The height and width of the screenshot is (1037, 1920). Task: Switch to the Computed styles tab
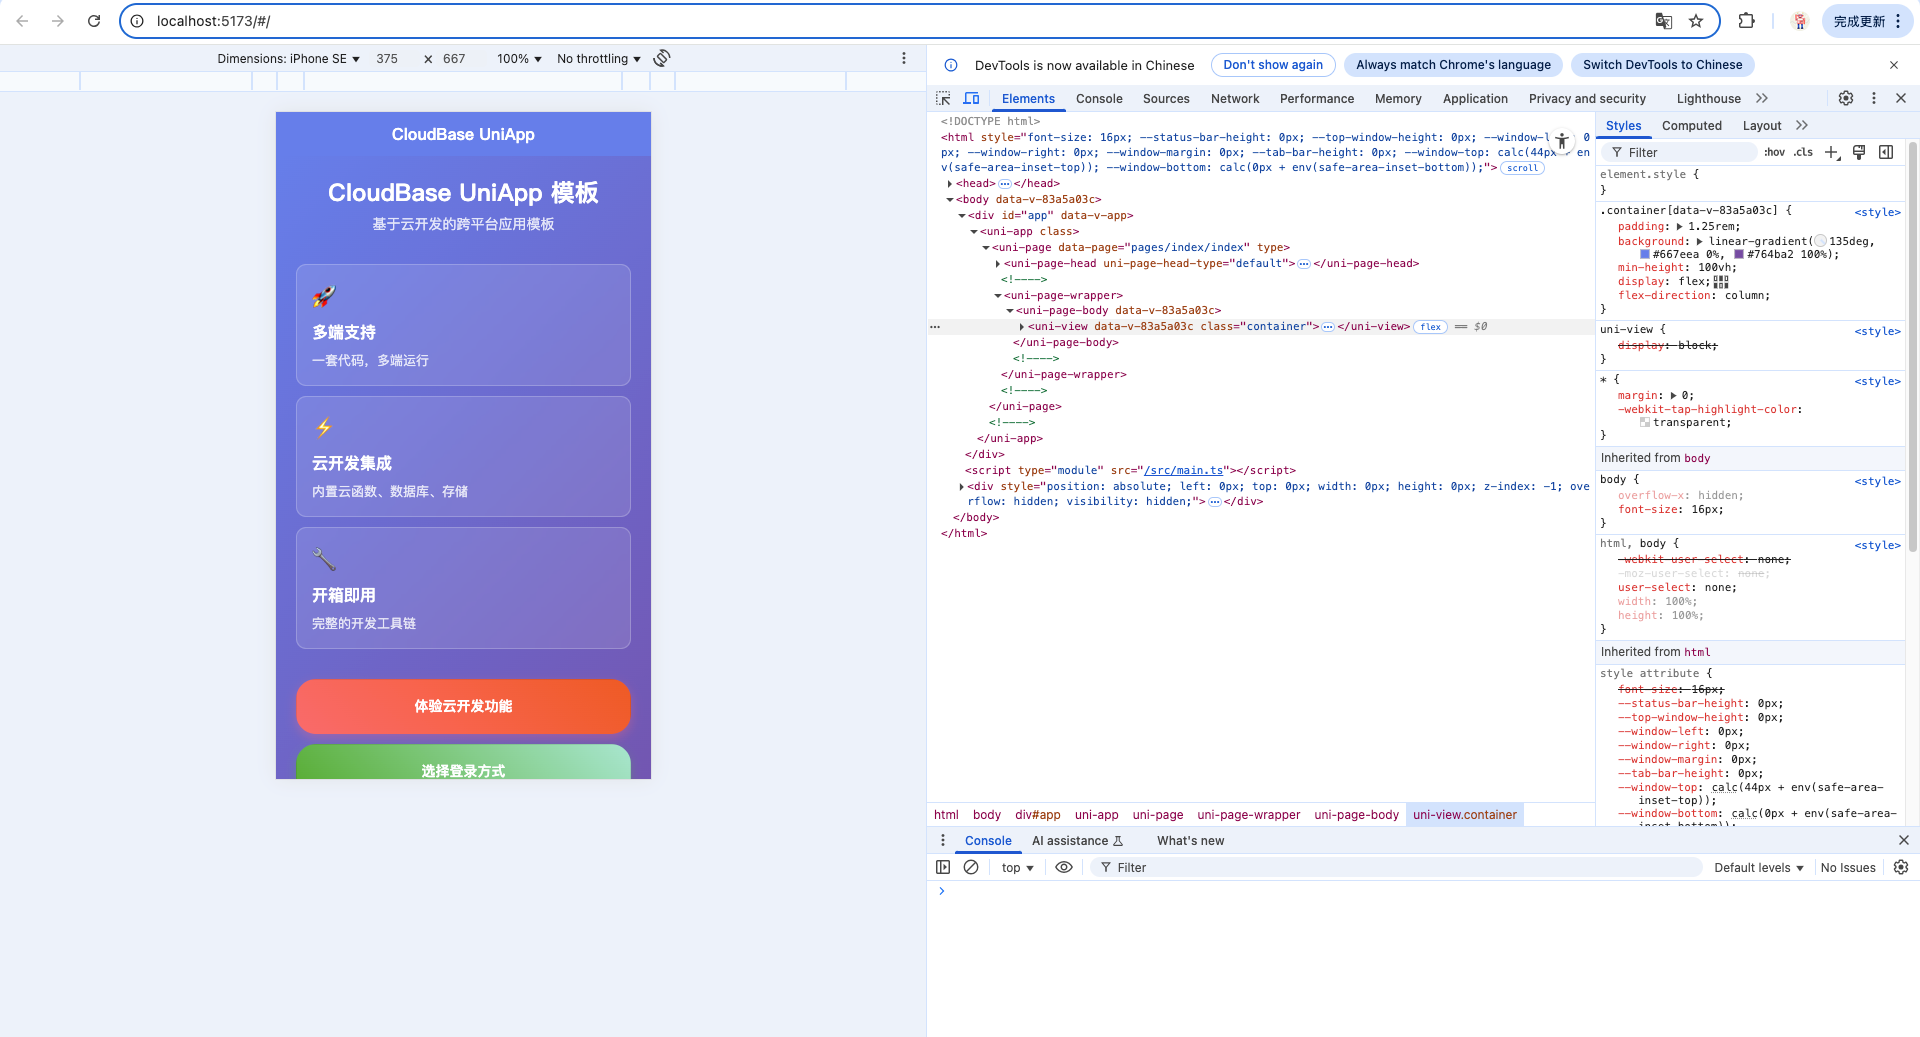click(1692, 125)
